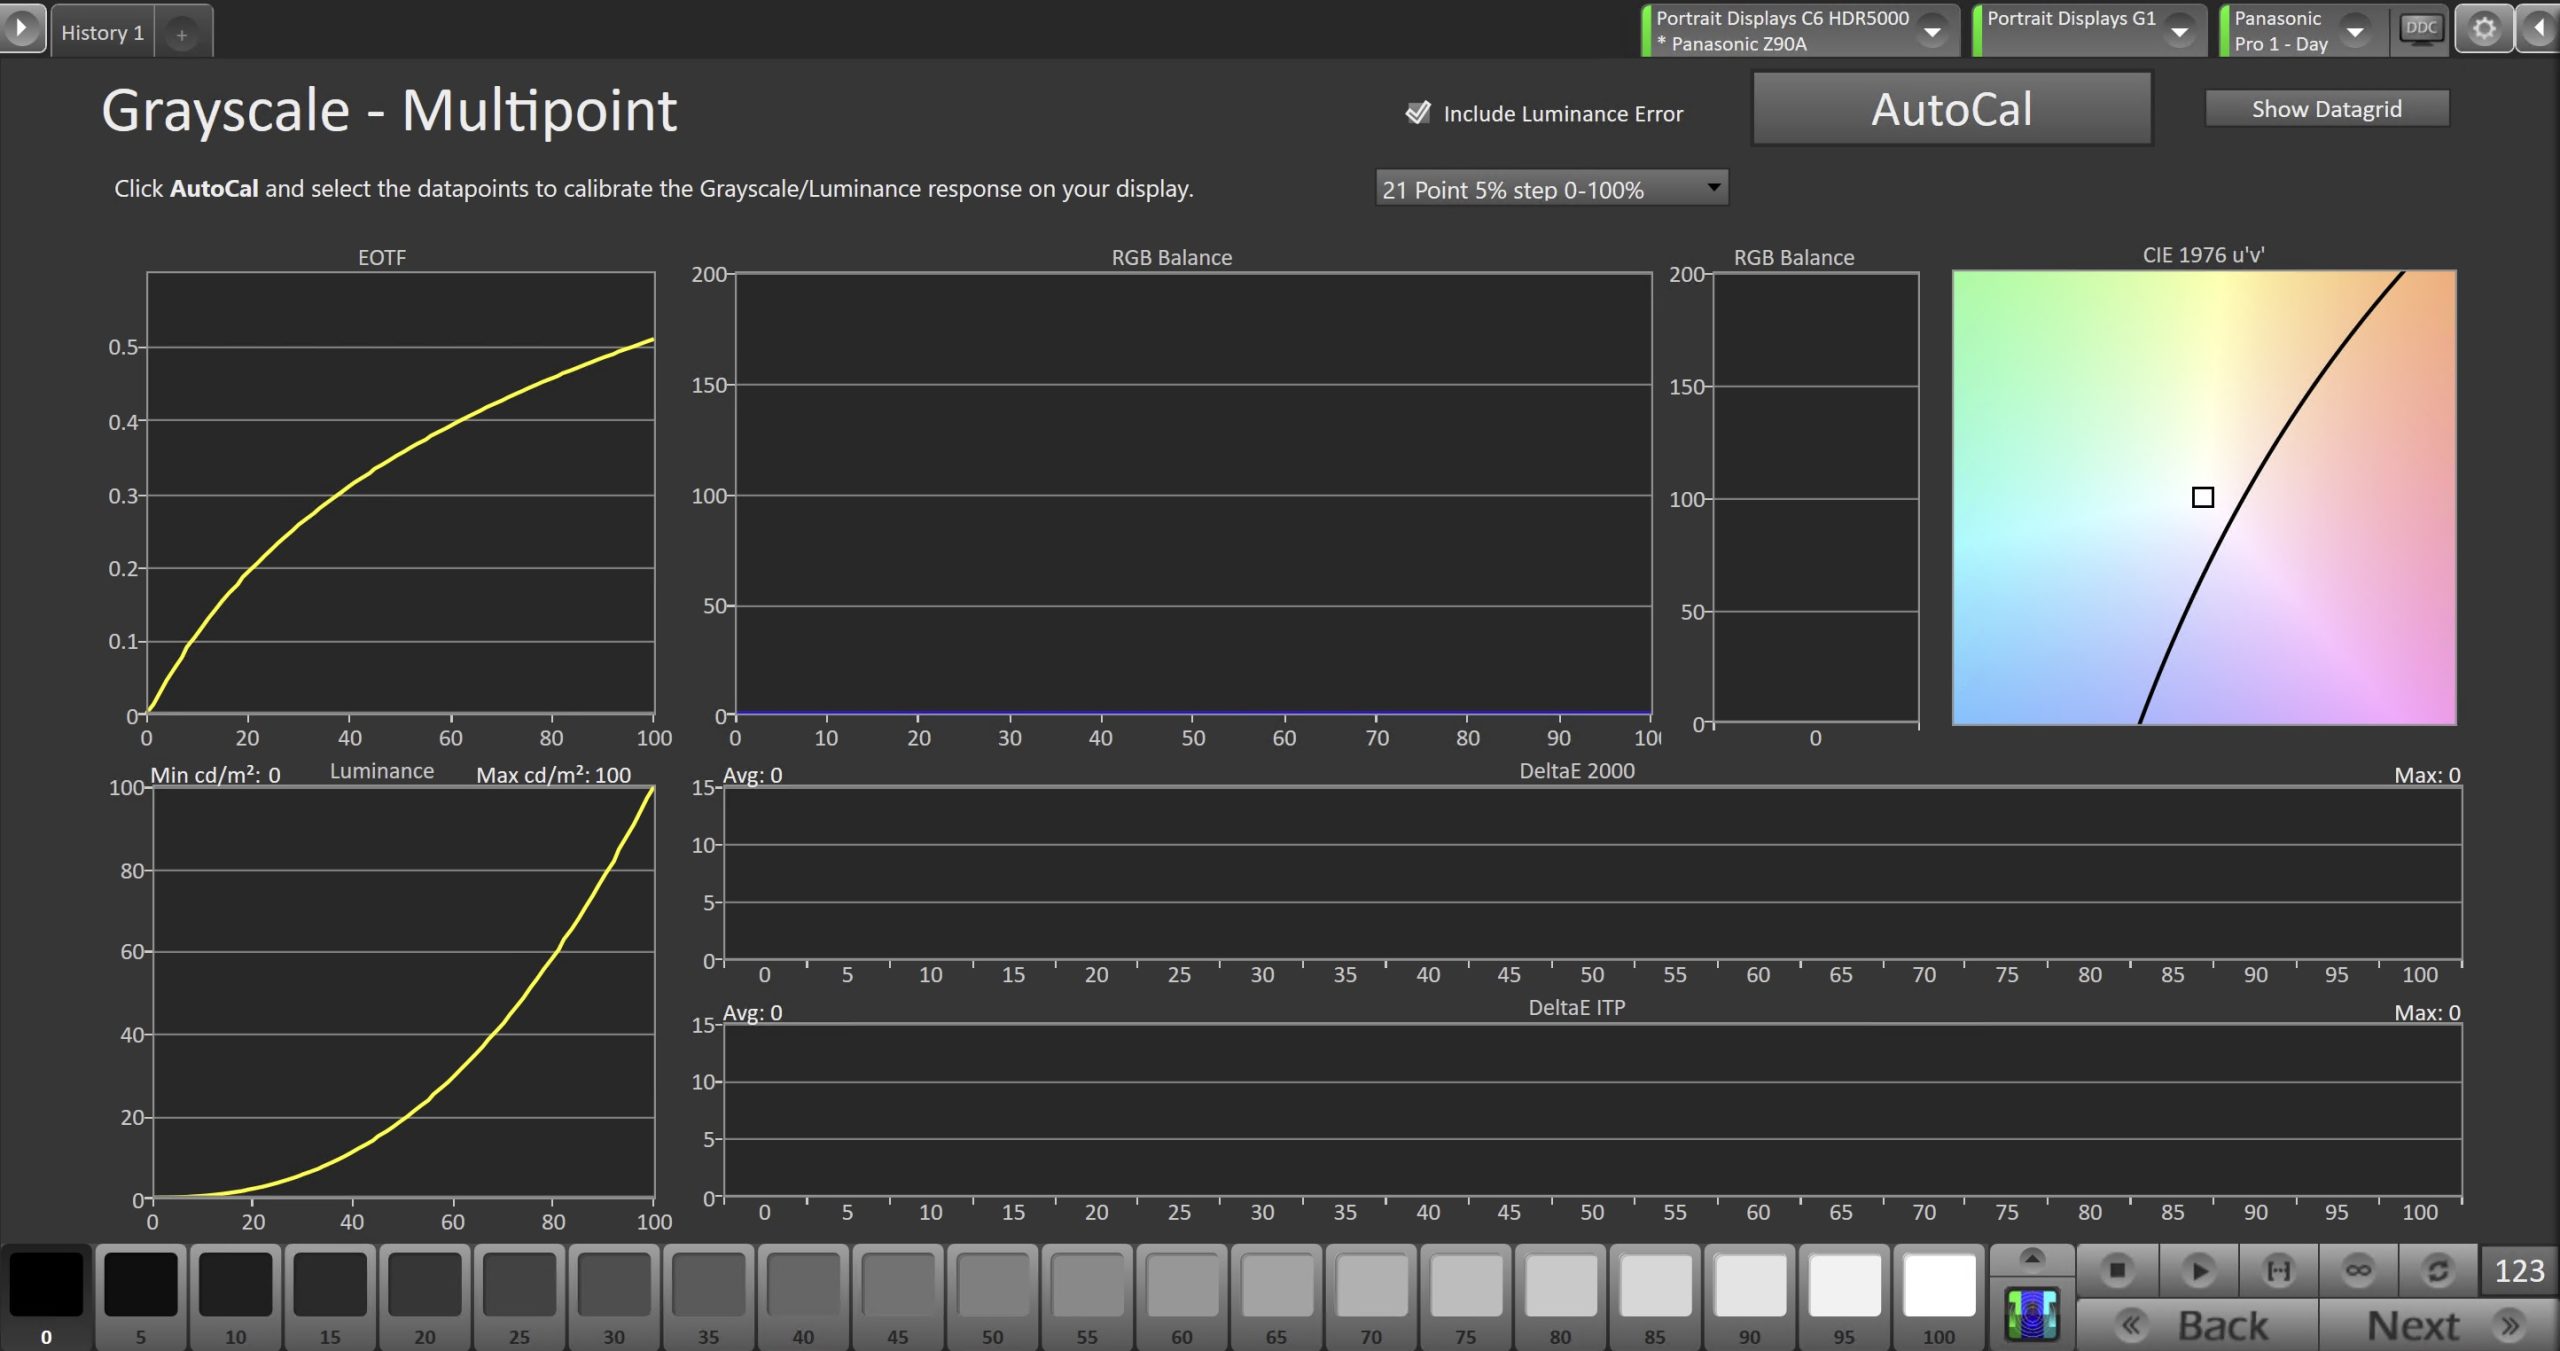This screenshot has width=2560, height=1351.
Task: Open the 21 Point 5% step dropdown
Action: [1551, 189]
